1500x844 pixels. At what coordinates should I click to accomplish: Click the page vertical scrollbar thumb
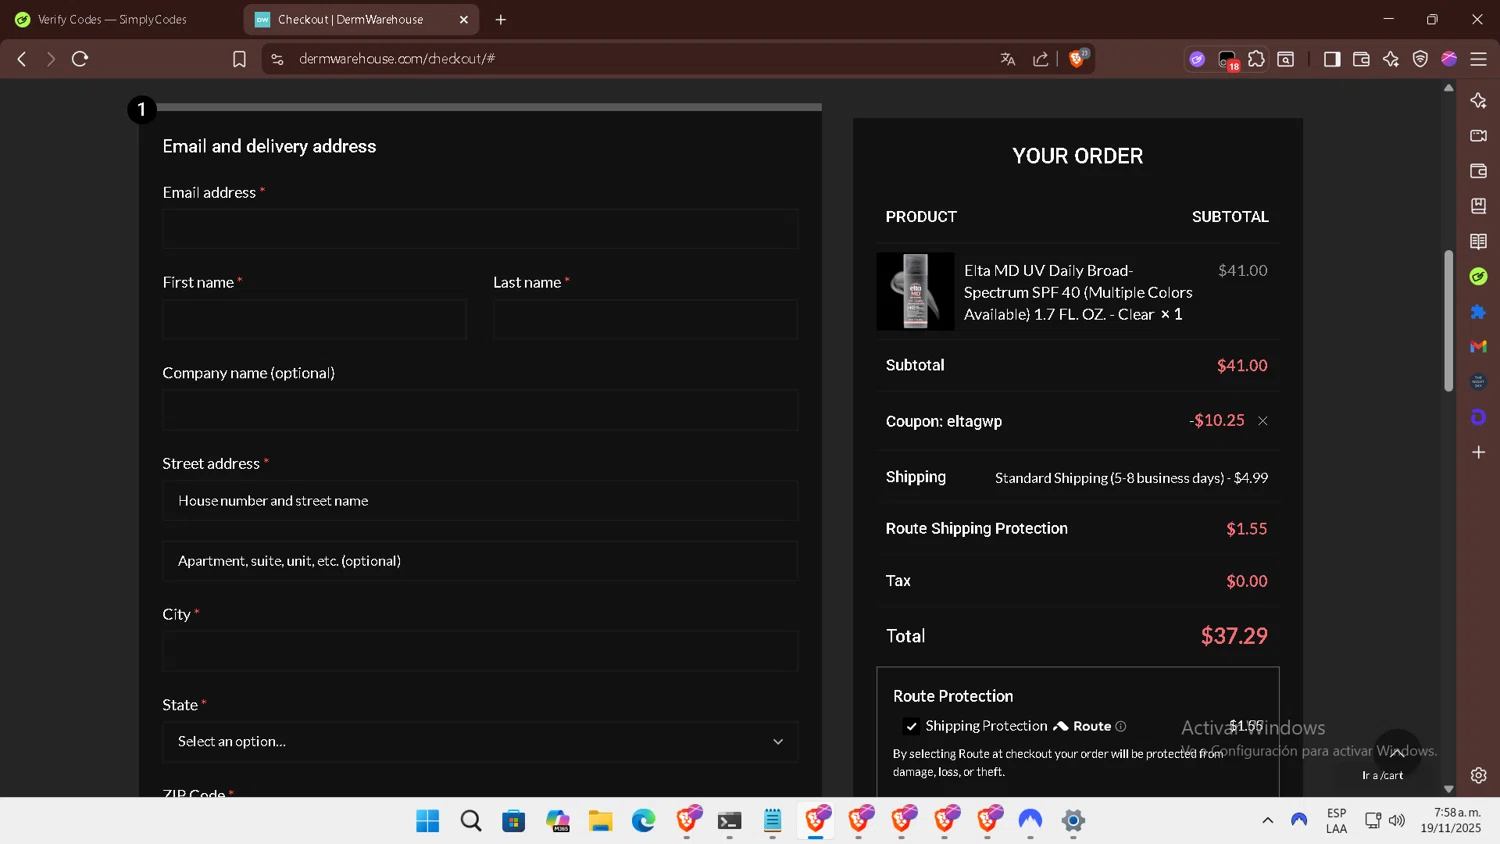tap(1448, 320)
